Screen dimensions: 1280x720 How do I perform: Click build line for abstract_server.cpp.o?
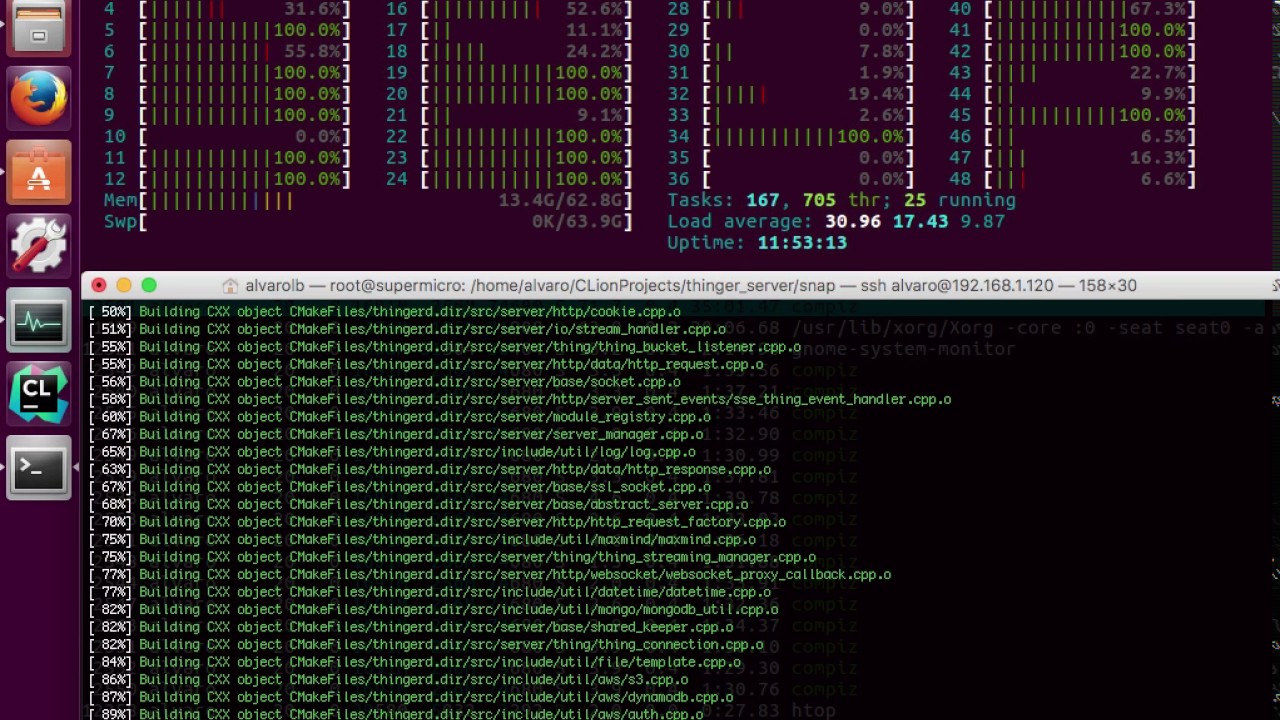[418, 504]
